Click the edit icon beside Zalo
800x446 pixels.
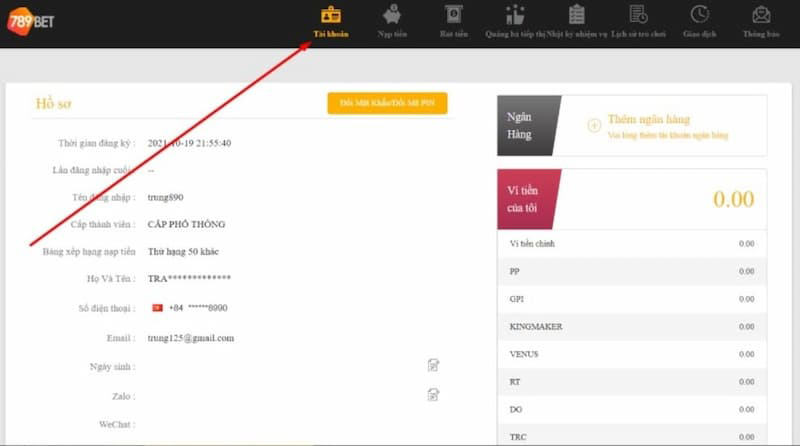coord(433,395)
